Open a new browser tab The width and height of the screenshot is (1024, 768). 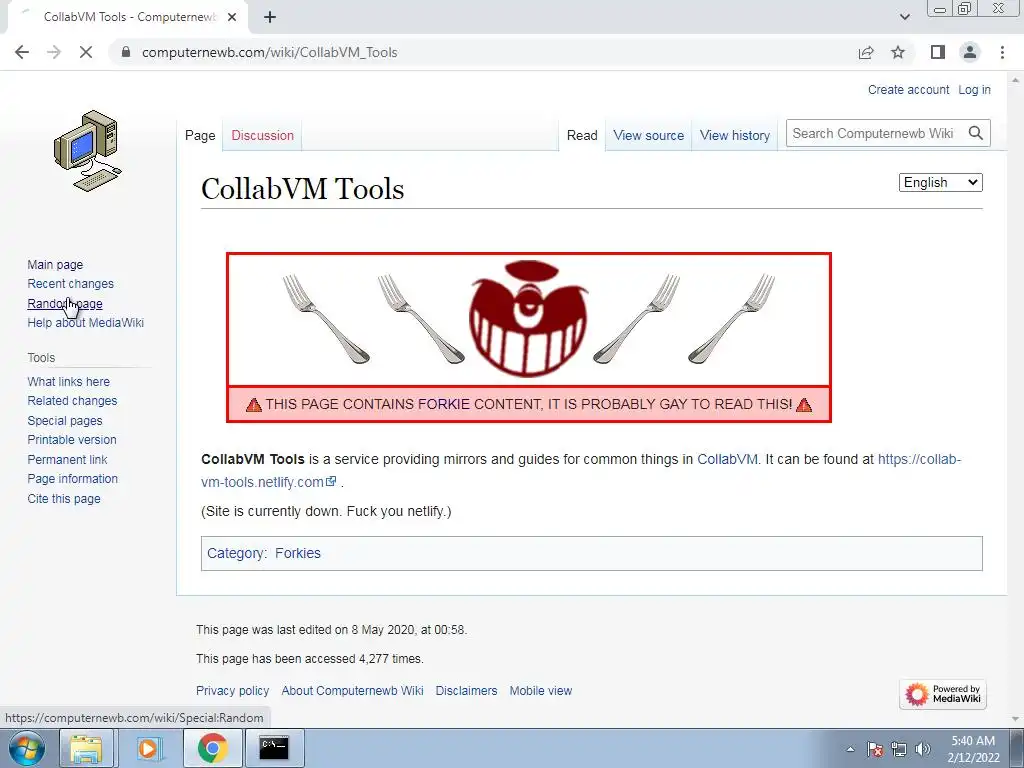pos(270,17)
